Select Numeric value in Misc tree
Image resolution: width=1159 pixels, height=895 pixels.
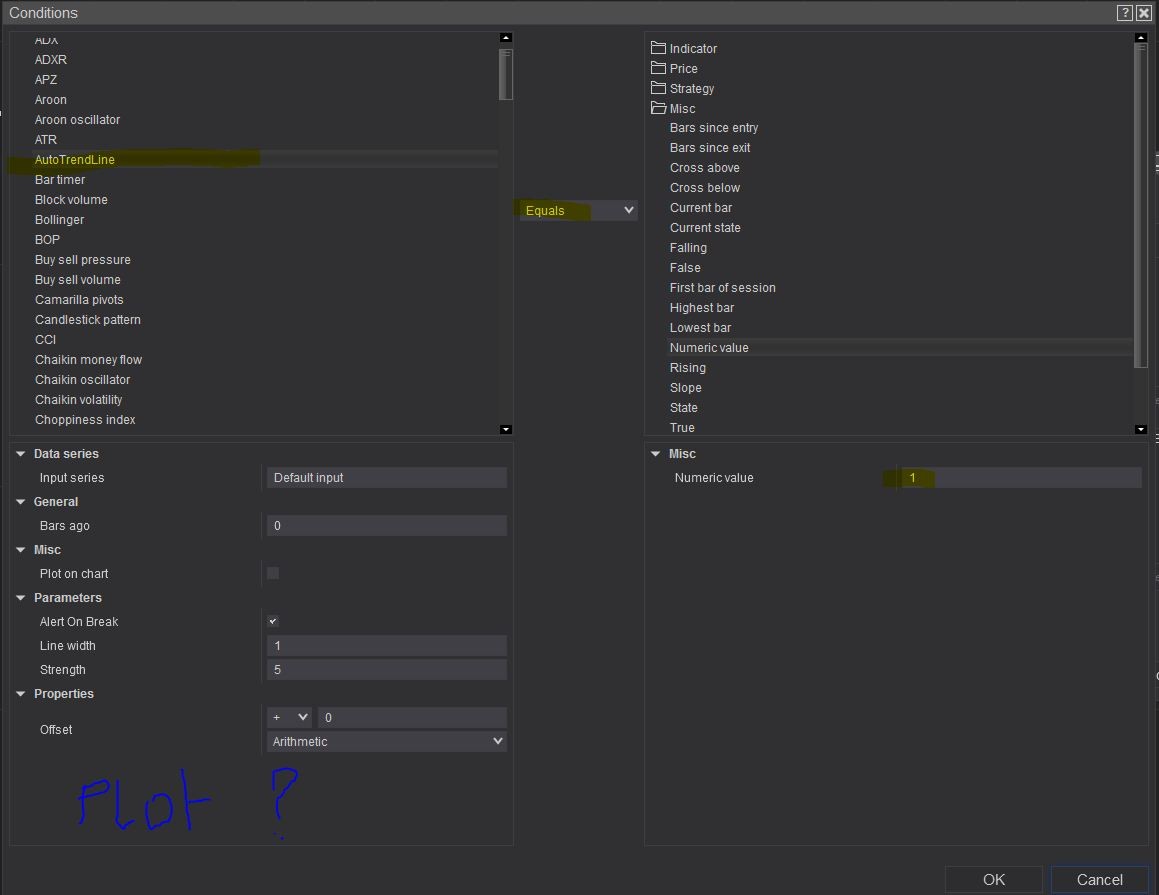(709, 347)
